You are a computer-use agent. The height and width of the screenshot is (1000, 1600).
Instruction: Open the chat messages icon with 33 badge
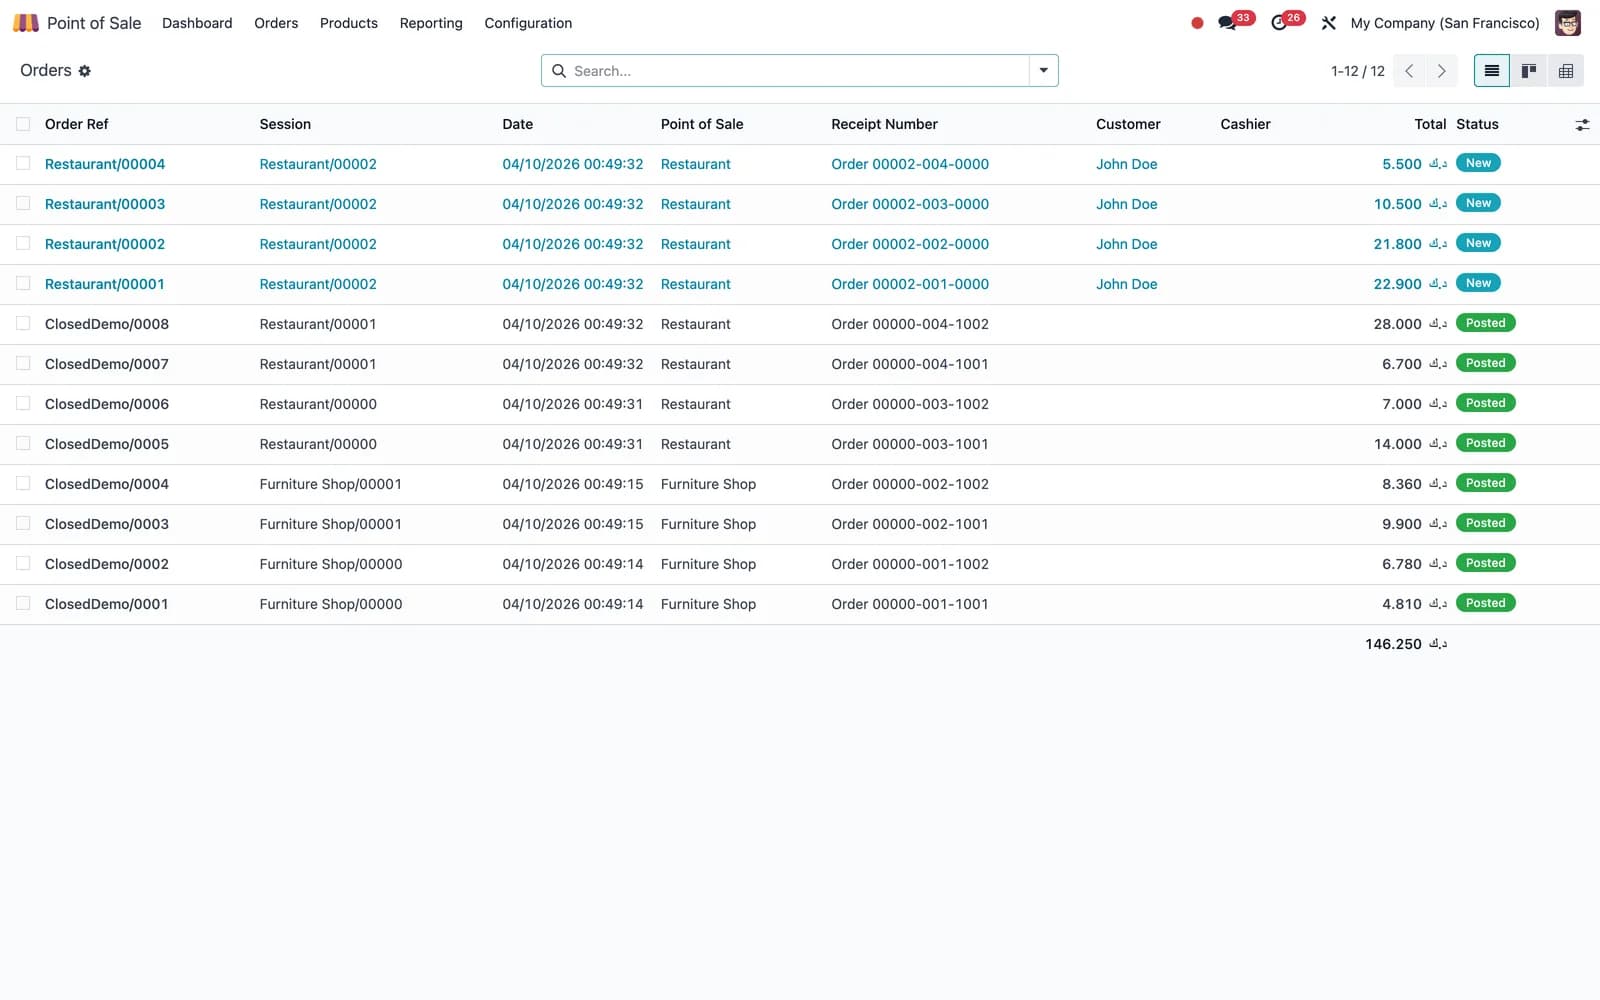tap(1227, 23)
